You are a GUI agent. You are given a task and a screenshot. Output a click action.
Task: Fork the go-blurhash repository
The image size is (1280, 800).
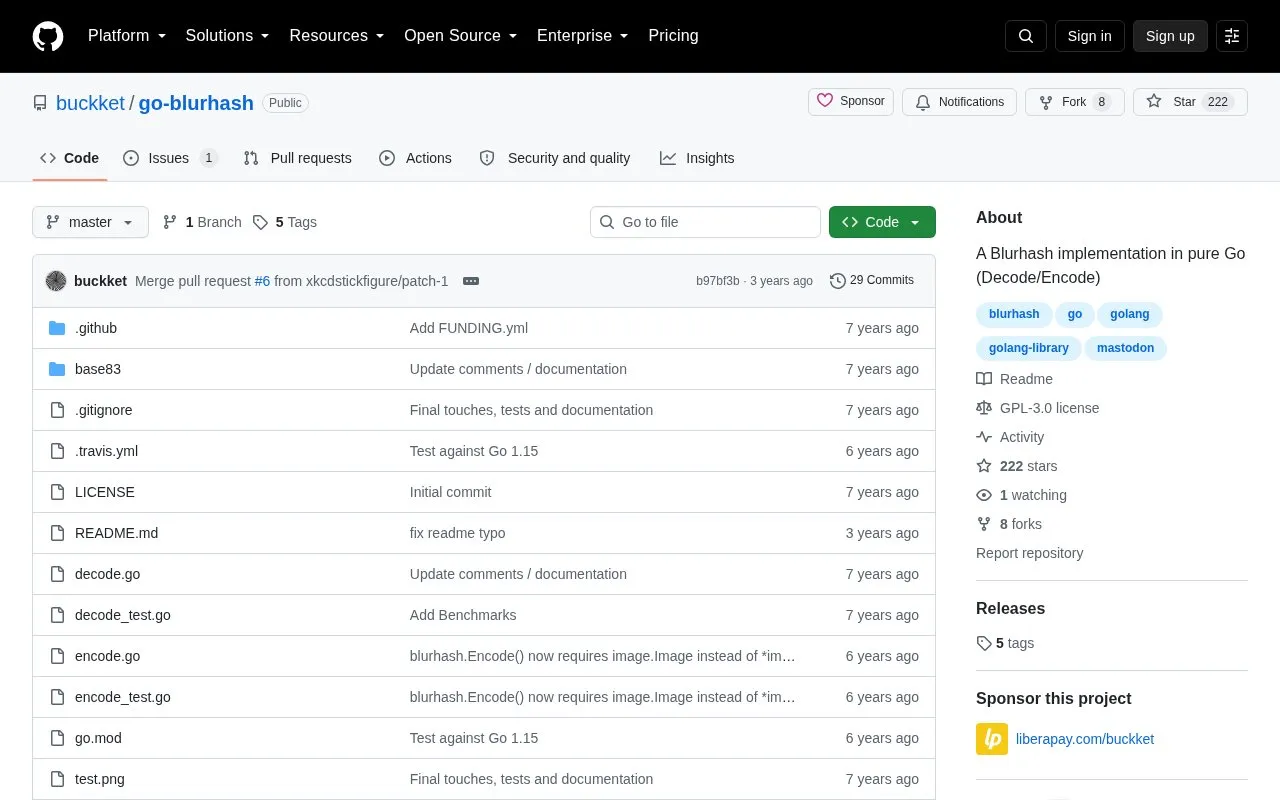pyautogui.click(x=1075, y=102)
